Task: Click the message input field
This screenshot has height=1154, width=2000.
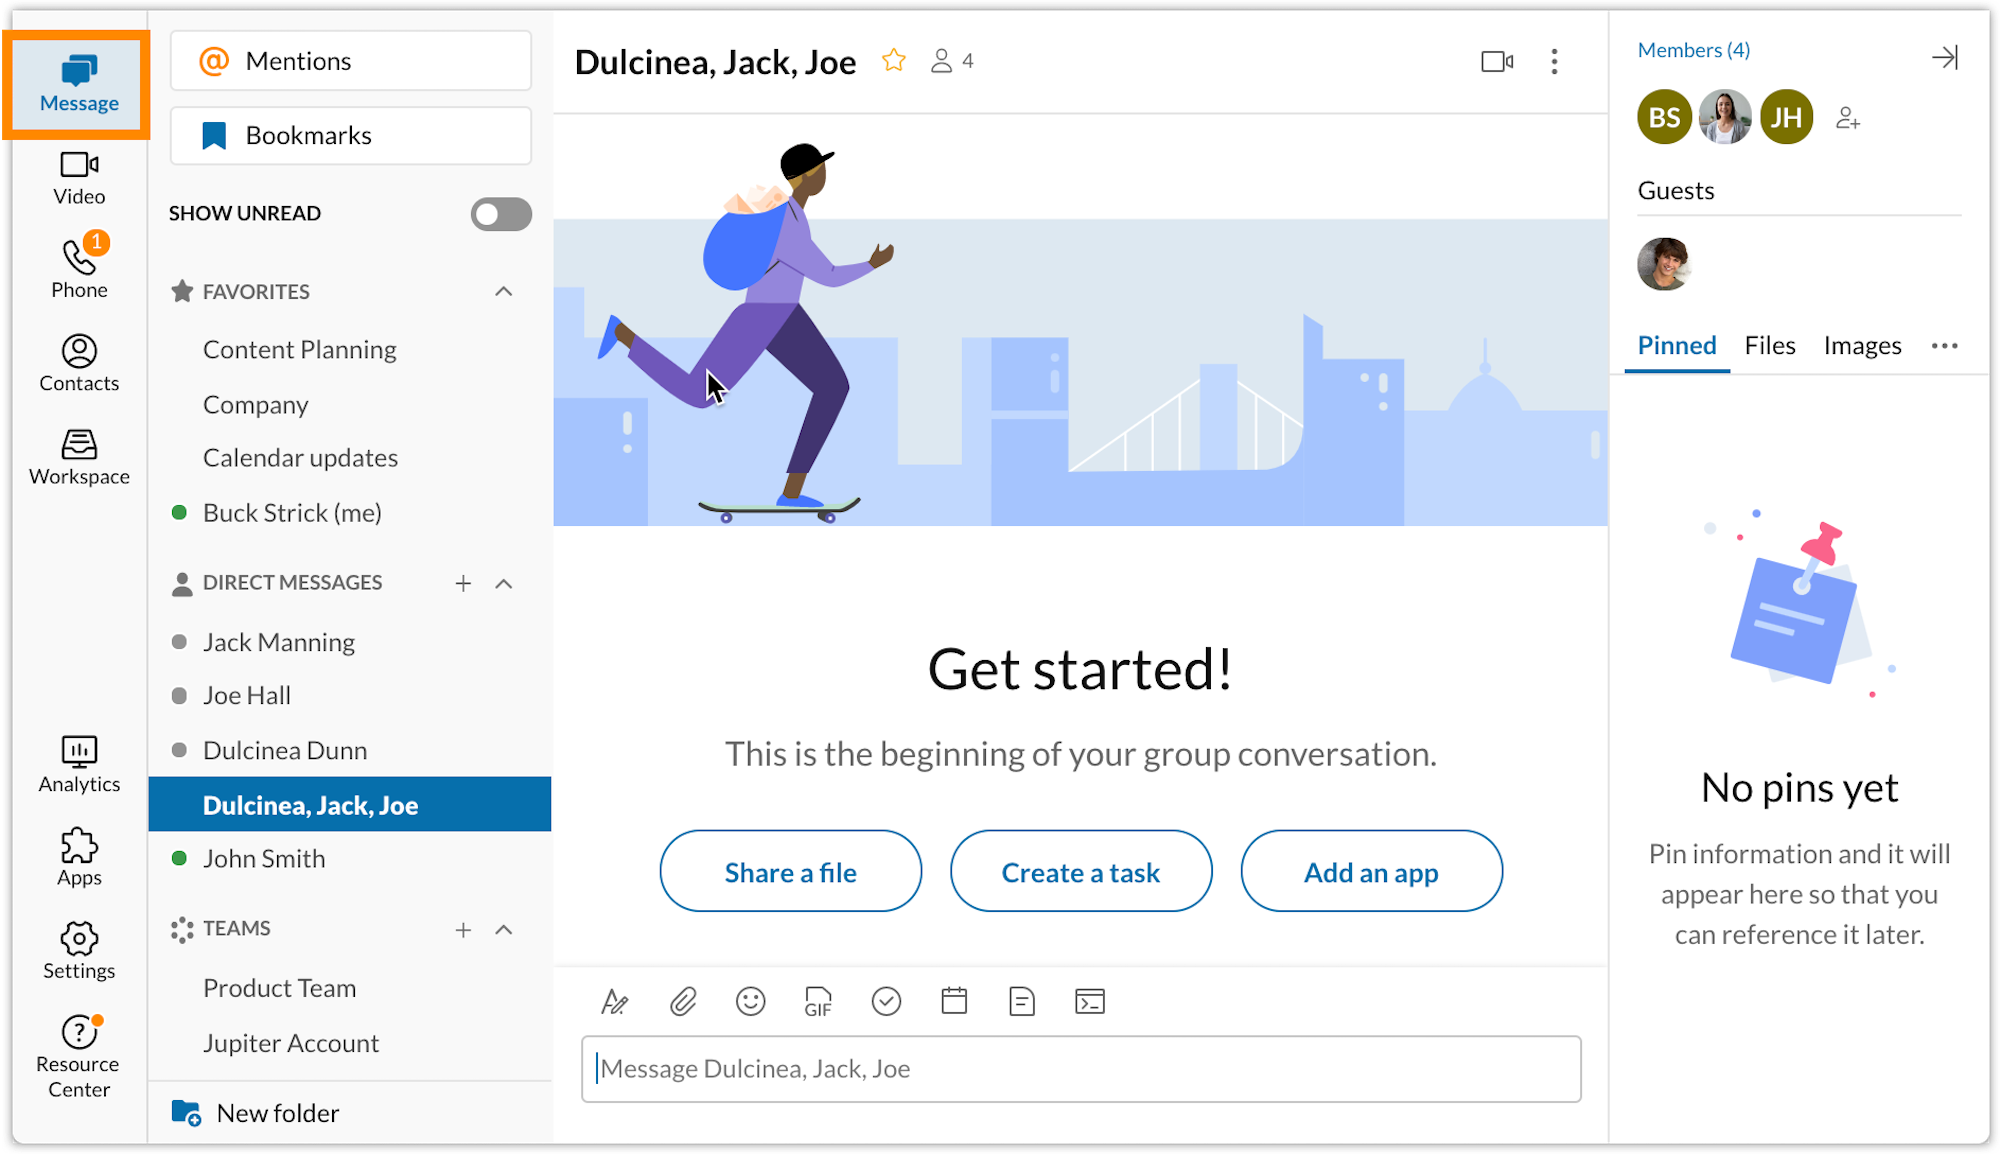Action: tap(1080, 1069)
